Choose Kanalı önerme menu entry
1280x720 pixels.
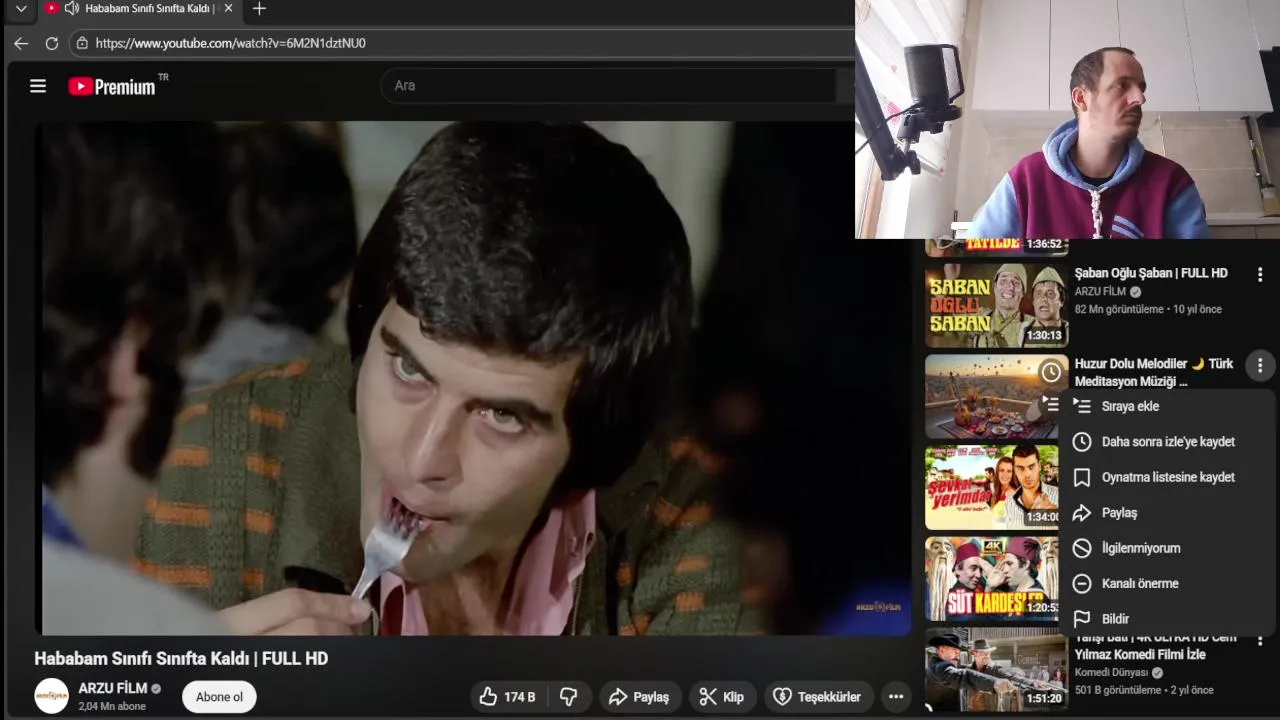point(1166,584)
